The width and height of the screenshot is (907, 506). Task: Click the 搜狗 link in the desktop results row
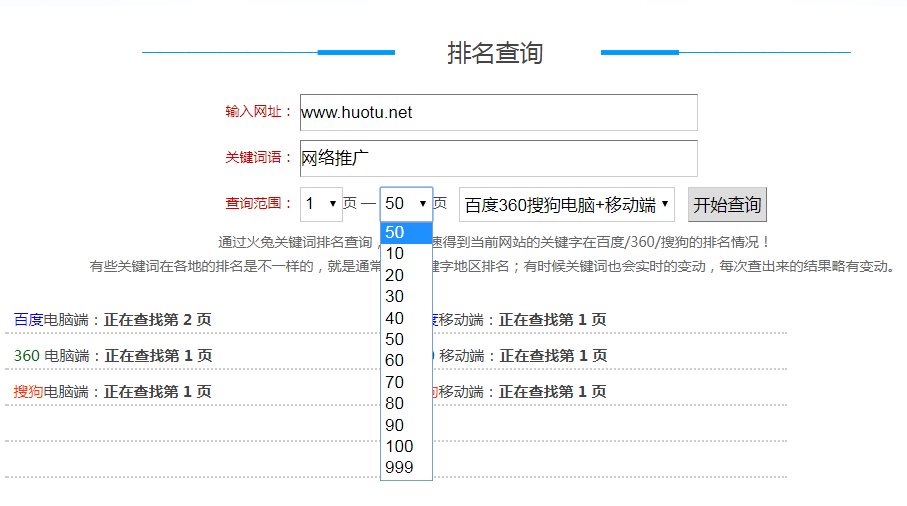(x=28, y=392)
